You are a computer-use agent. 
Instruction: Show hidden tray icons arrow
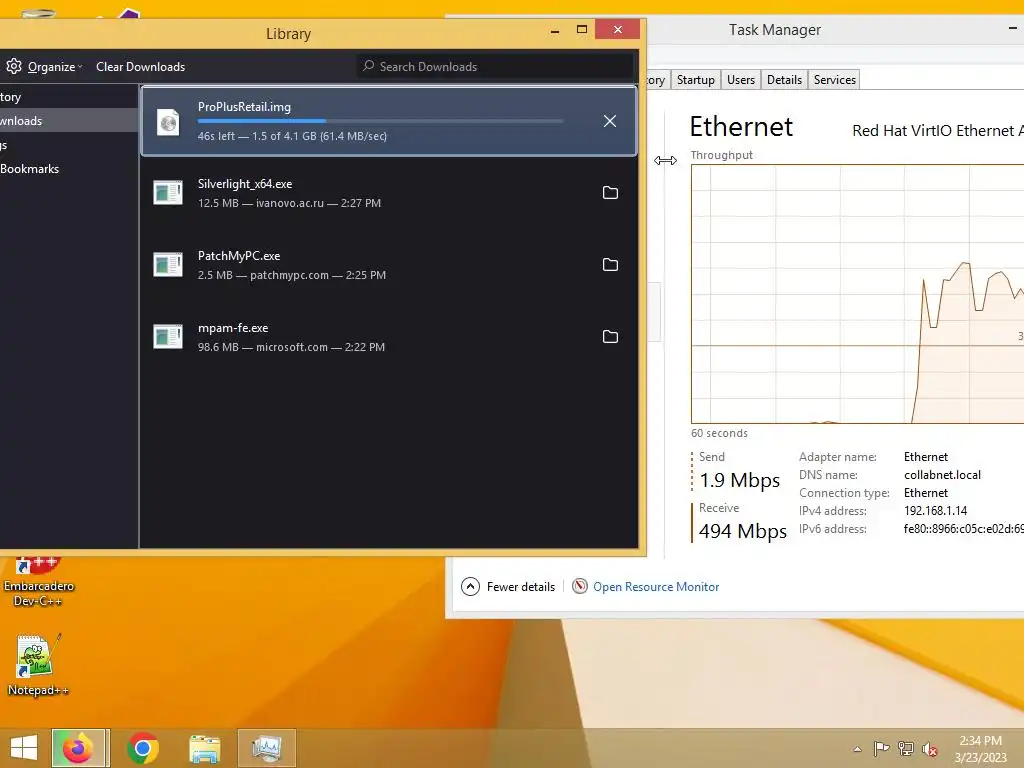[x=857, y=749]
